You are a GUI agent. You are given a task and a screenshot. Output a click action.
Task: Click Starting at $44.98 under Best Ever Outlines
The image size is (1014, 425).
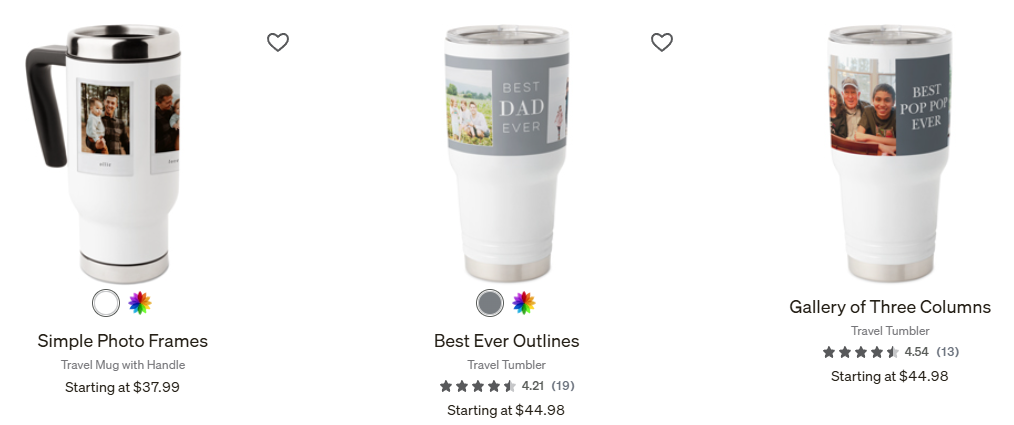506,410
